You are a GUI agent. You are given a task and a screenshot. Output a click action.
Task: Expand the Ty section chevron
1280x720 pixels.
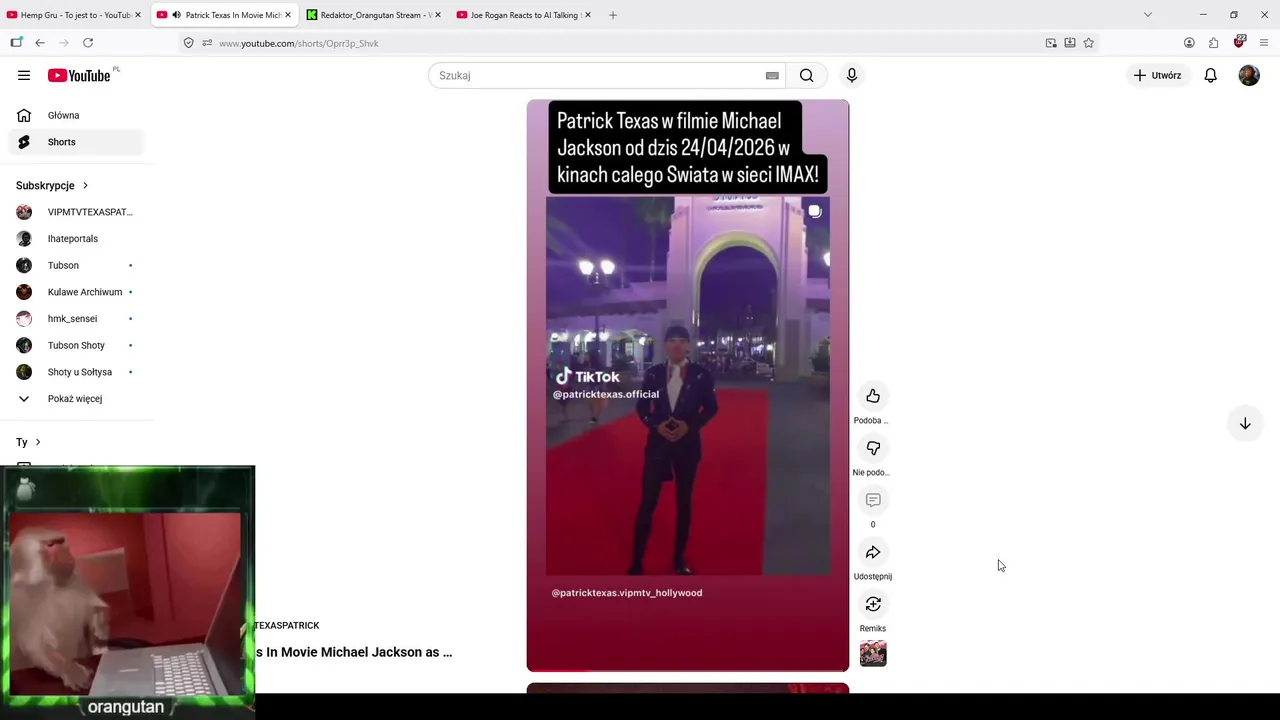(38, 442)
